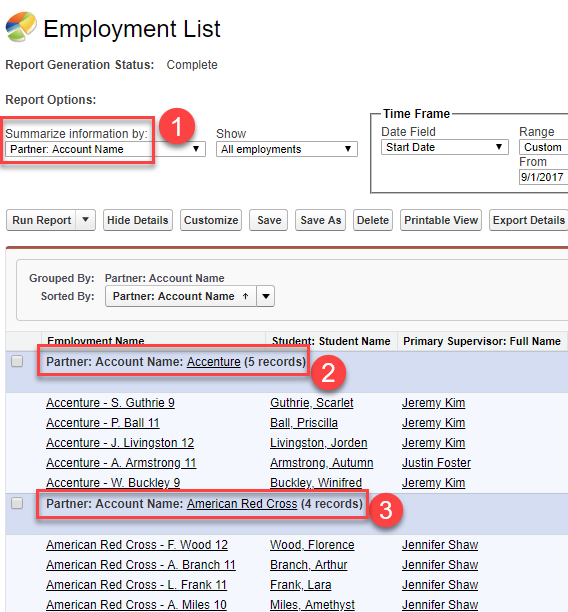This screenshot has height=612, width=568.
Task: Sort by Primary Supervisor: Full Name column
Action: coord(482,341)
